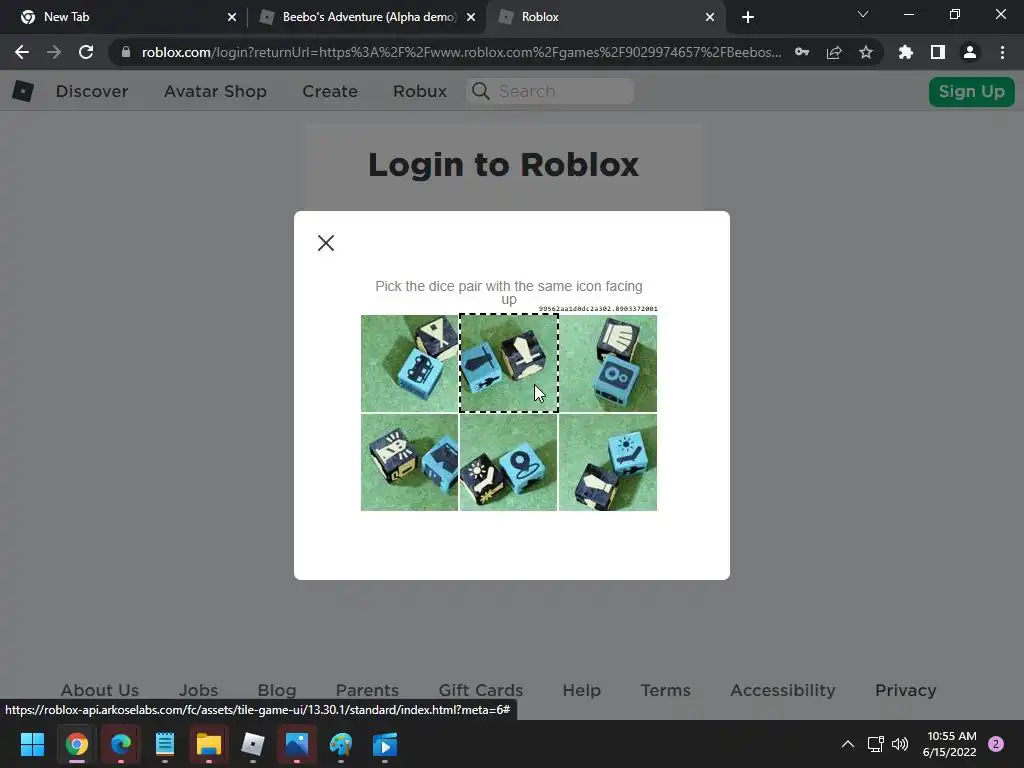
Task: Click the search magnifier icon
Action: point(481,91)
